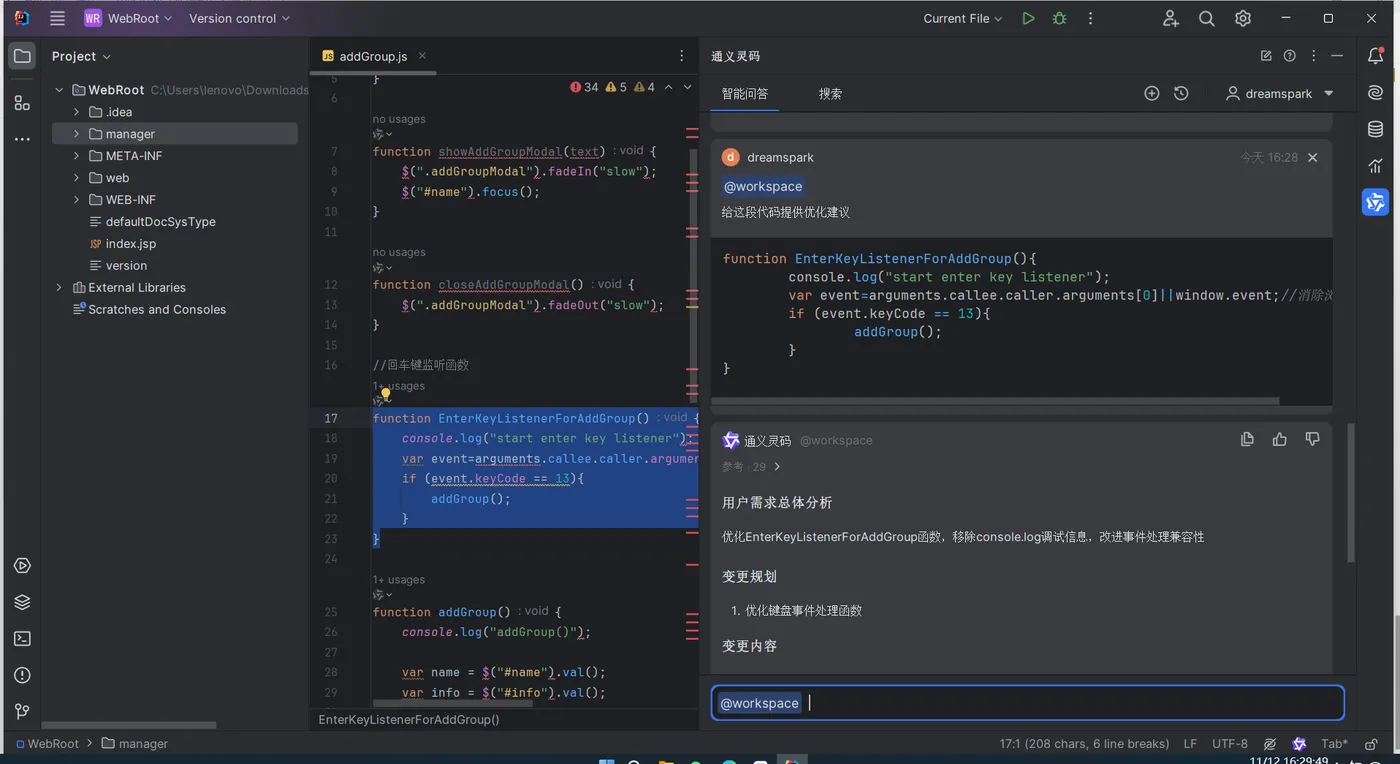This screenshot has height=764, width=1400.
Task: Like the Lingma answer
Action: point(1280,439)
